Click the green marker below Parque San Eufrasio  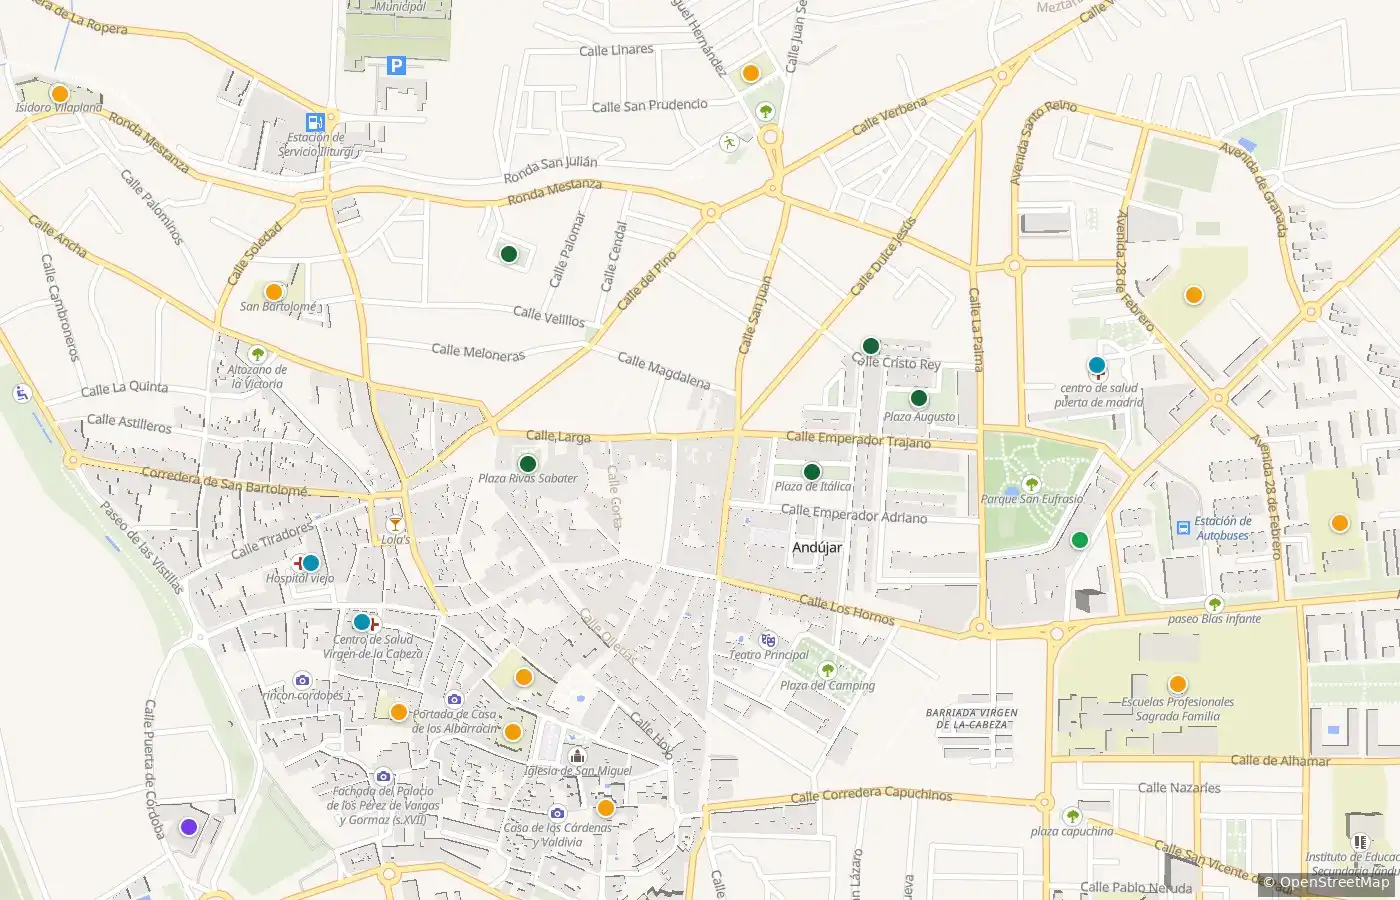pyautogui.click(x=1079, y=540)
